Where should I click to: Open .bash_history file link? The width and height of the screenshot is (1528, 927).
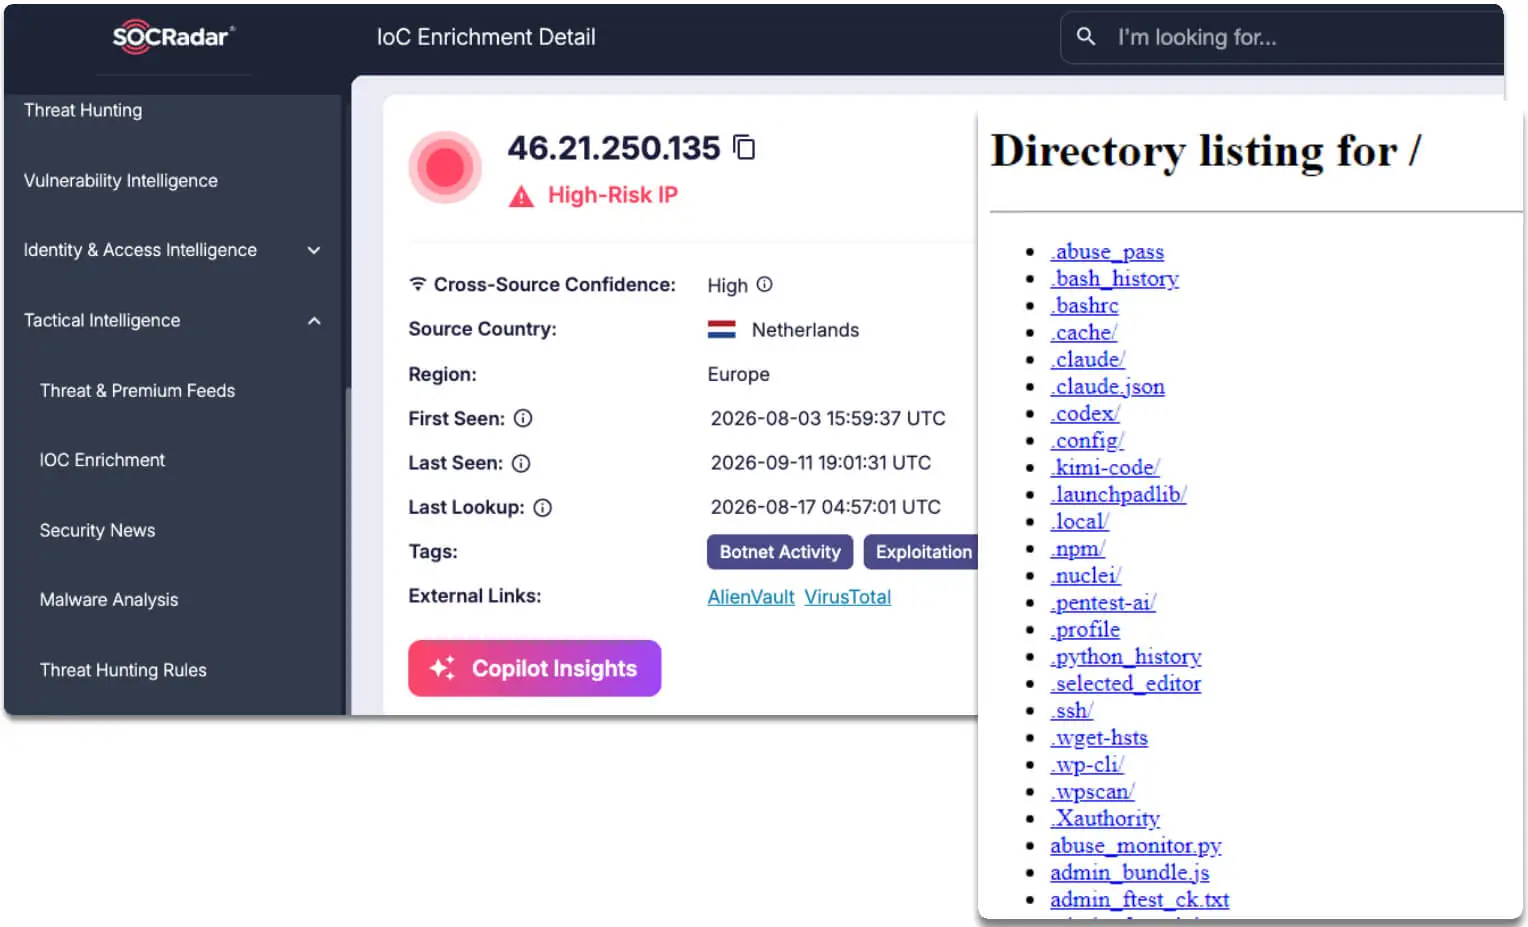point(1115,279)
